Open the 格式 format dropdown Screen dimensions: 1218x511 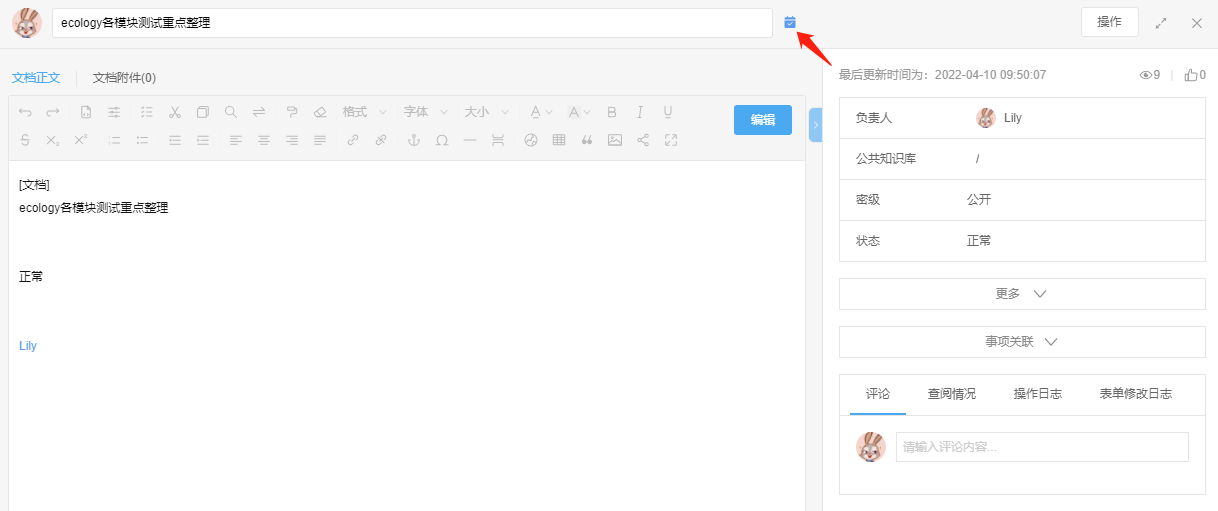click(363, 112)
